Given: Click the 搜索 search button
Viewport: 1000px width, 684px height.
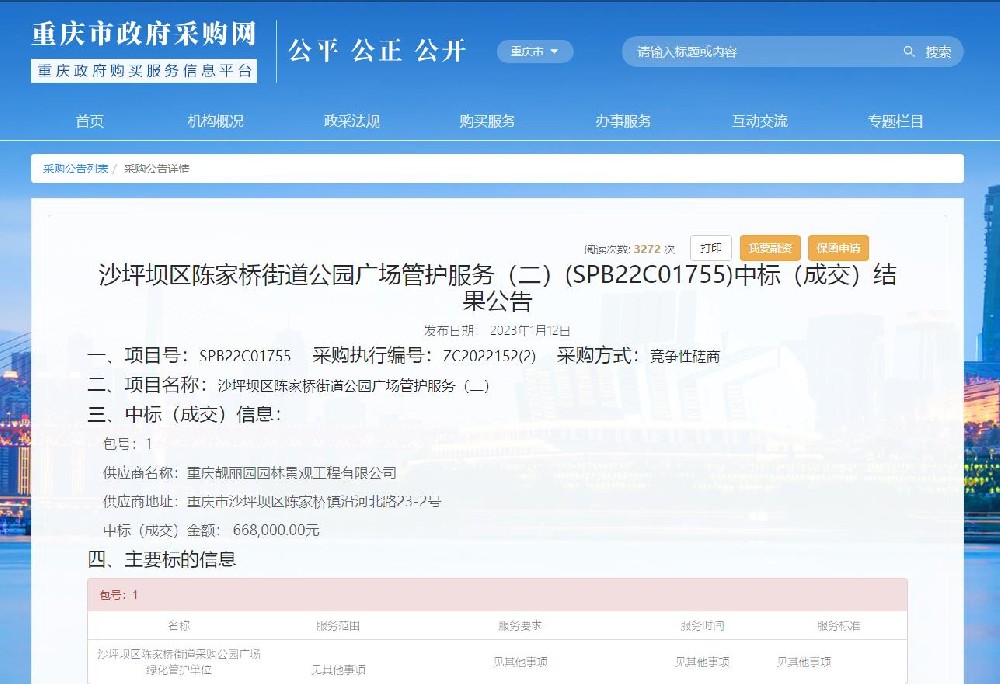Looking at the screenshot, I should tap(938, 52).
